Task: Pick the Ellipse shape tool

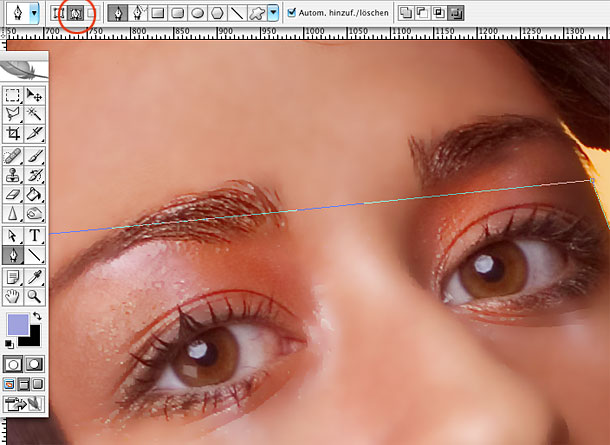Action: (x=198, y=13)
